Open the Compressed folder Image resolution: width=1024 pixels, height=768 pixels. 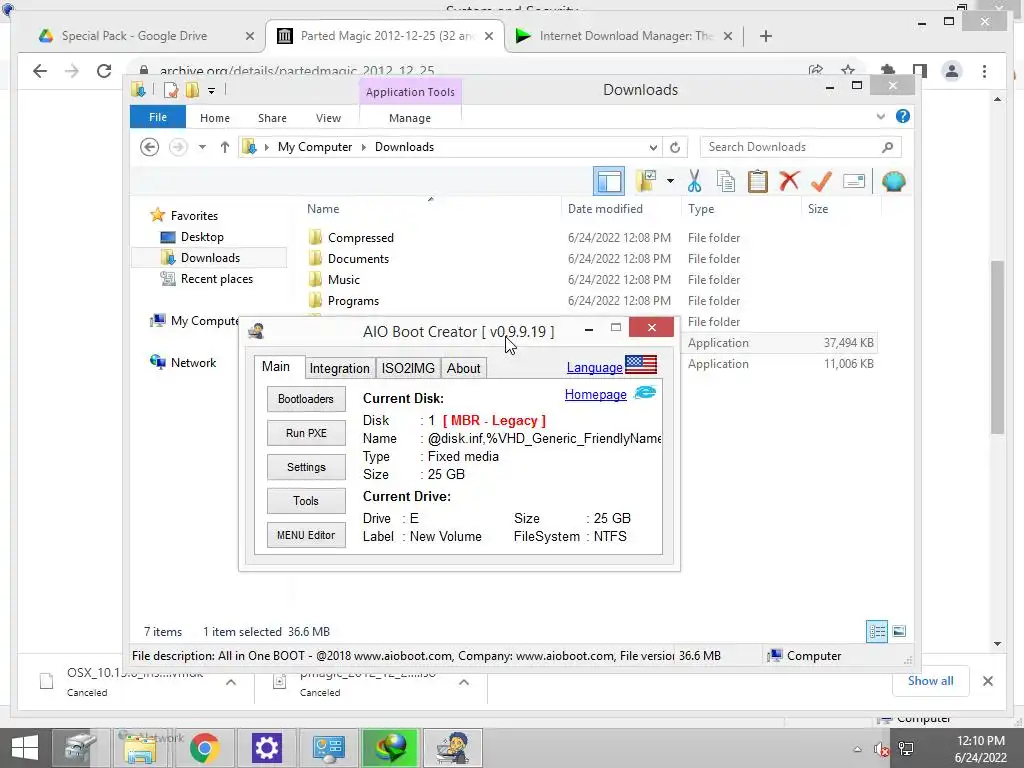(x=360, y=238)
